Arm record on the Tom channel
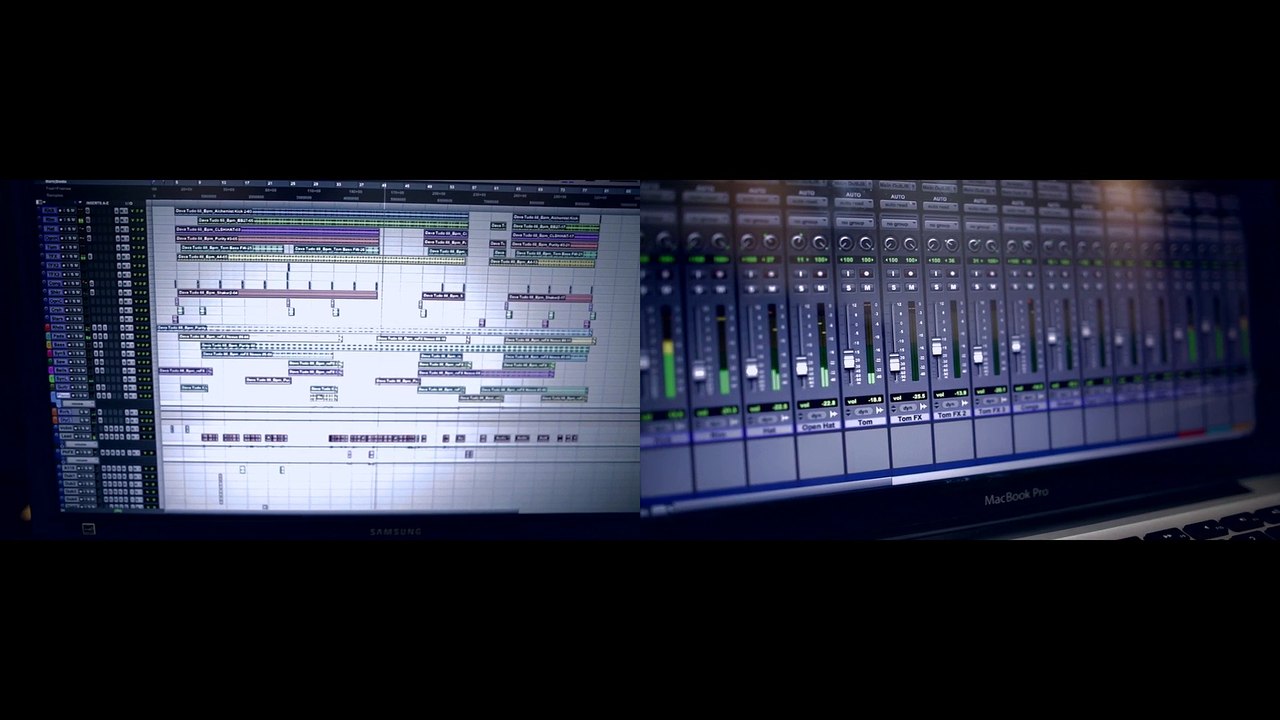 click(867, 273)
